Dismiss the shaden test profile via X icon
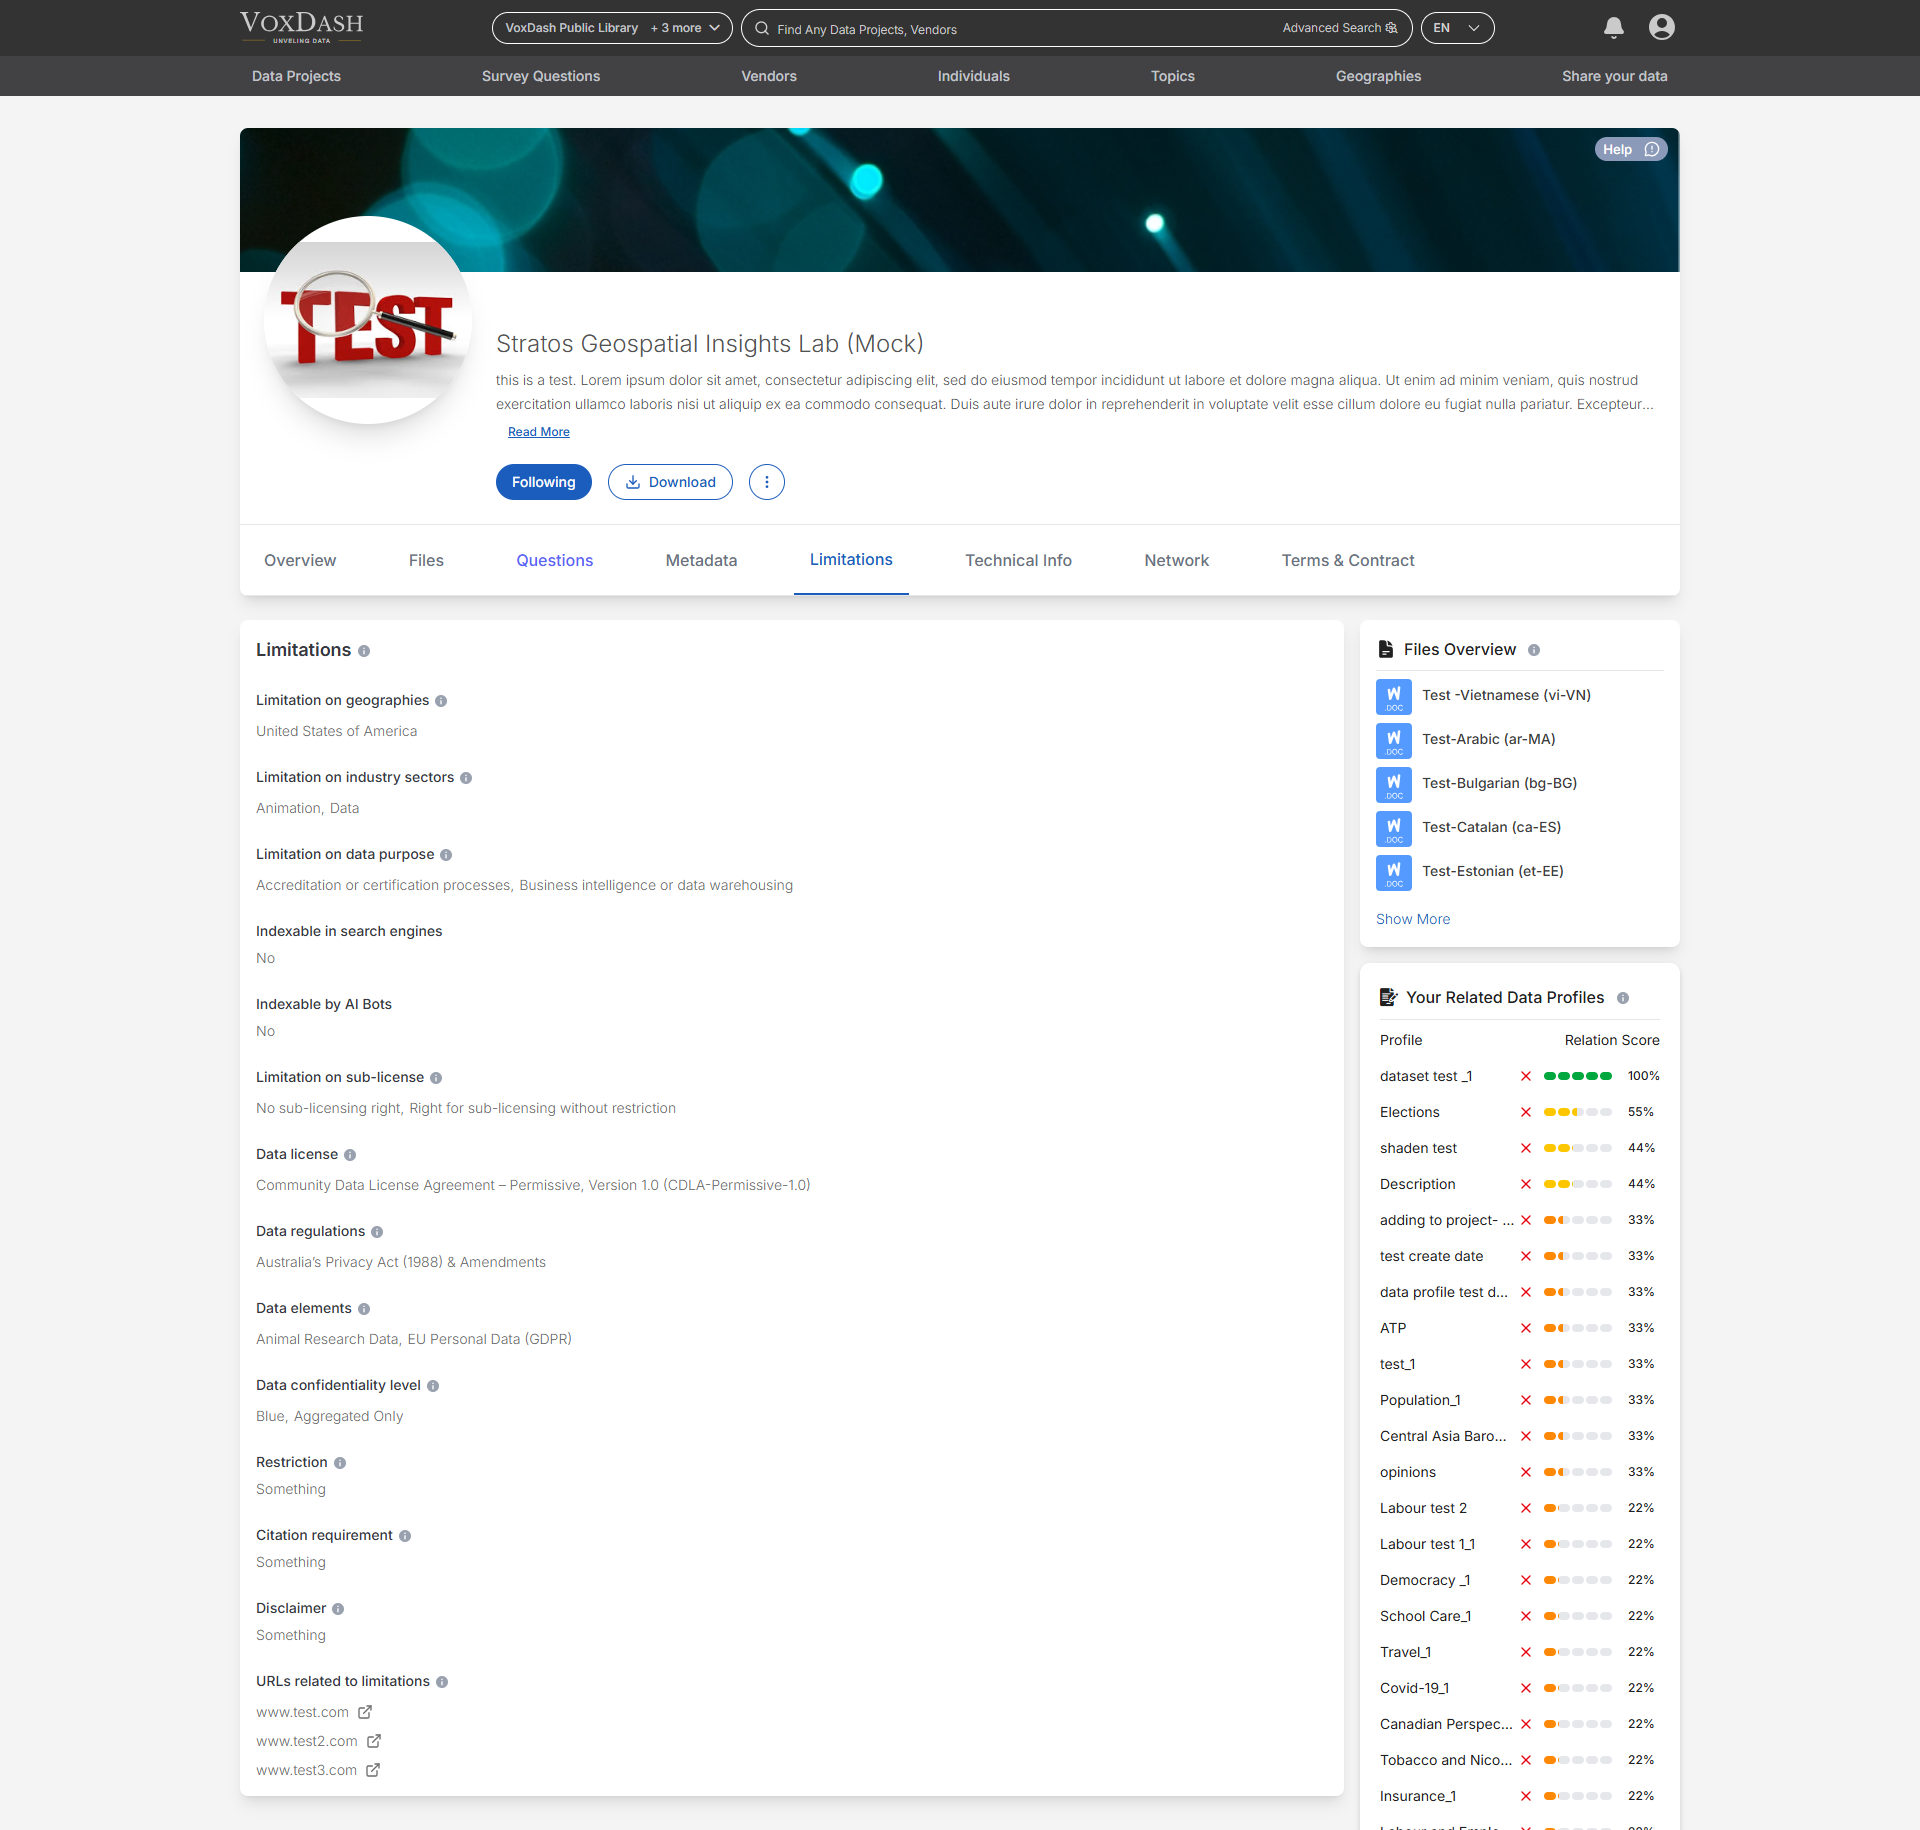Image resolution: width=1920 pixels, height=1830 pixels. 1525,1148
